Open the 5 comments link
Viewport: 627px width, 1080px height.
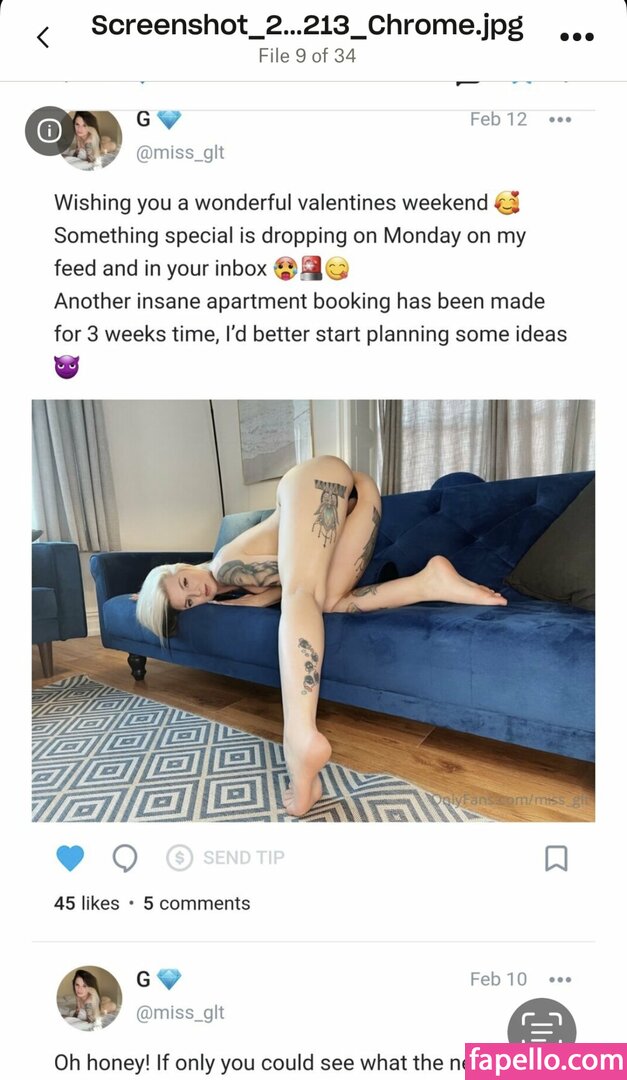point(196,903)
